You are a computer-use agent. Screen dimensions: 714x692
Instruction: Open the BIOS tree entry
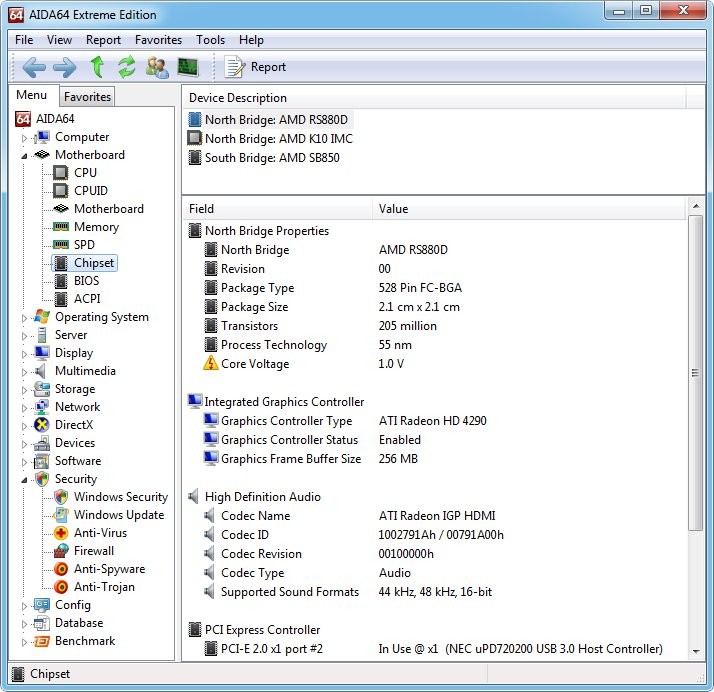pos(86,281)
